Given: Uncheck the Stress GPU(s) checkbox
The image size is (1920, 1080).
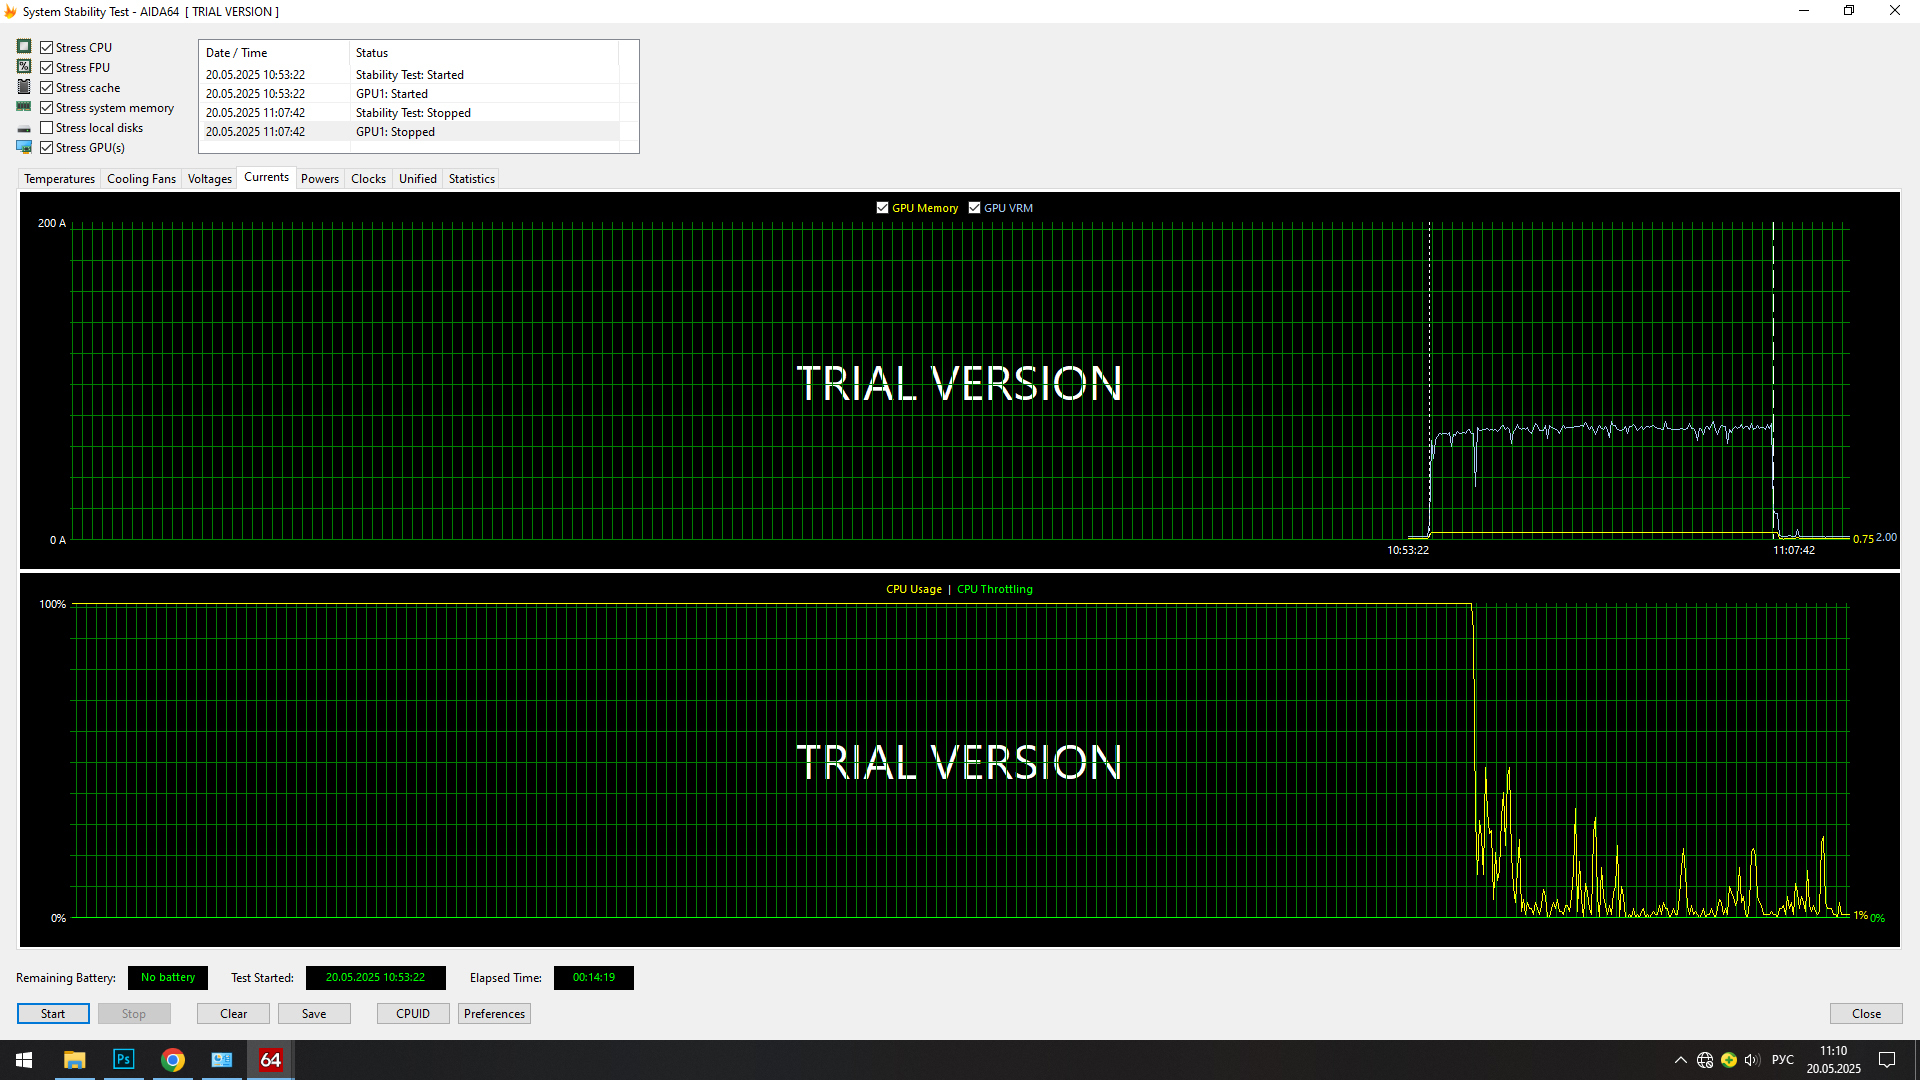Looking at the screenshot, I should pos(47,147).
